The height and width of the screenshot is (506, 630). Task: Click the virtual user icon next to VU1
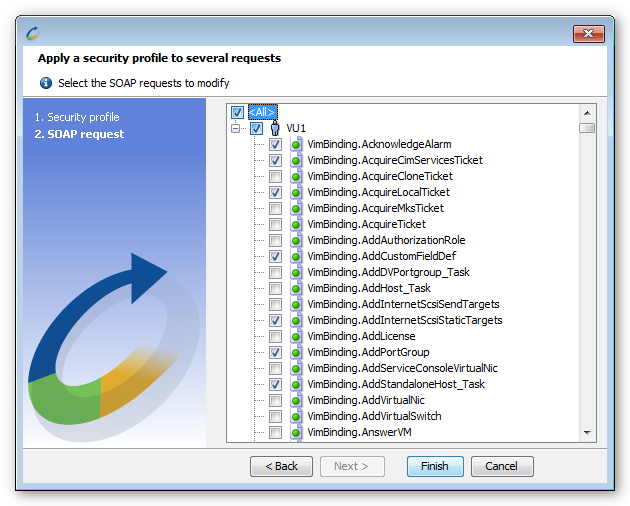pos(275,128)
